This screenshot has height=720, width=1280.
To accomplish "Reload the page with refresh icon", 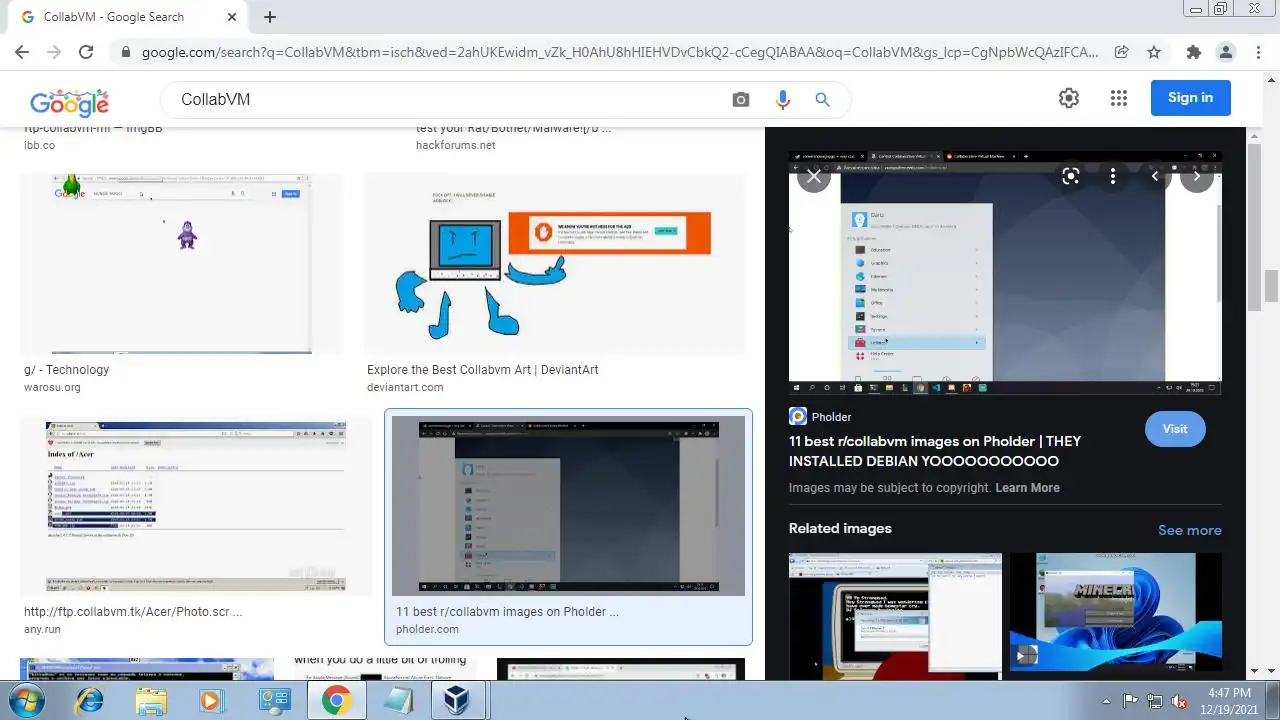I will pyautogui.click(x=86, y=52).
